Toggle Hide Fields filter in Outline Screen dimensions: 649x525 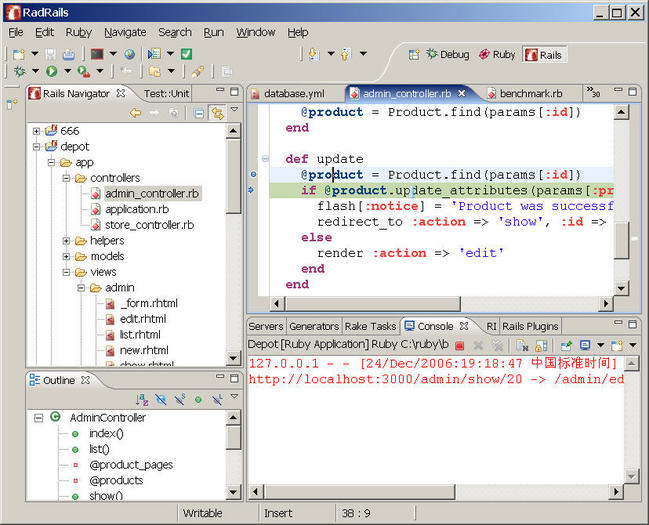[161, 399]
